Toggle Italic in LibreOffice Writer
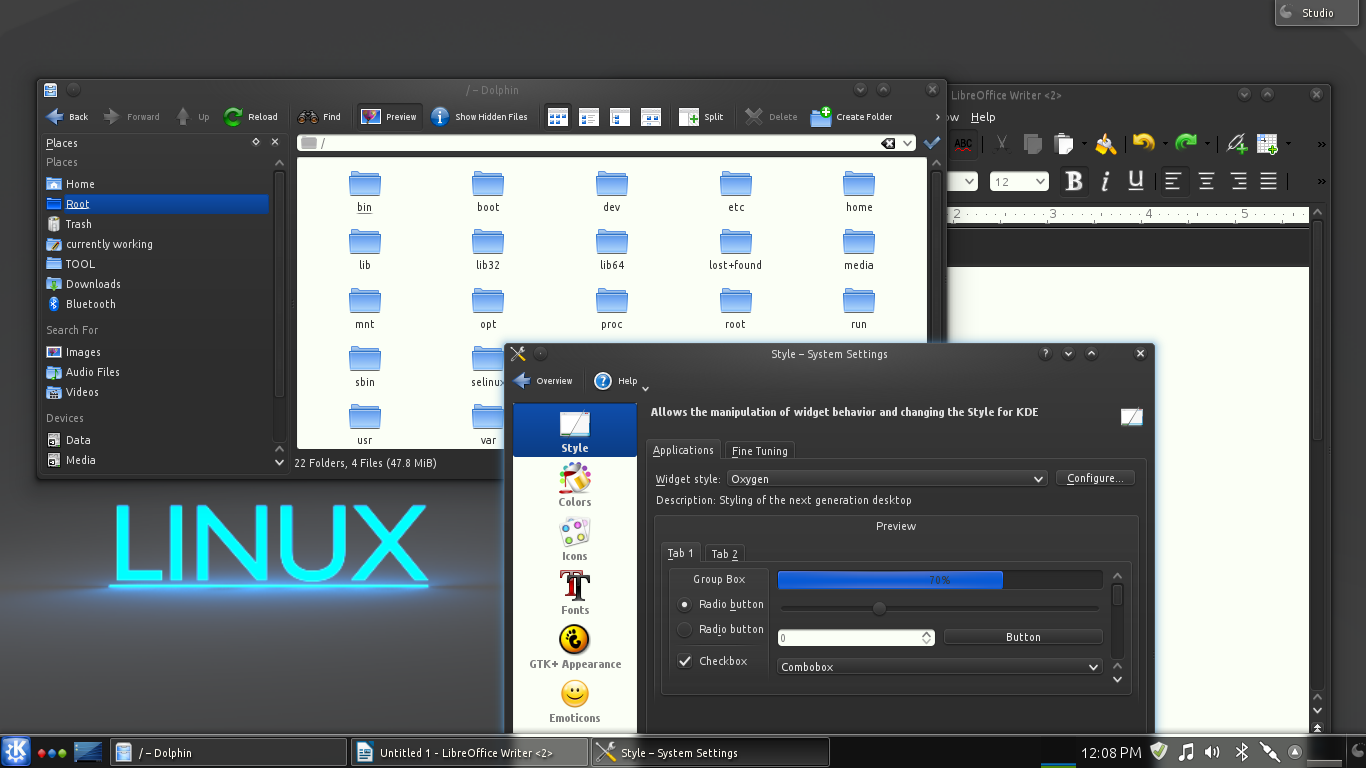This screenshot has width=1366, height=768. 1105,181
